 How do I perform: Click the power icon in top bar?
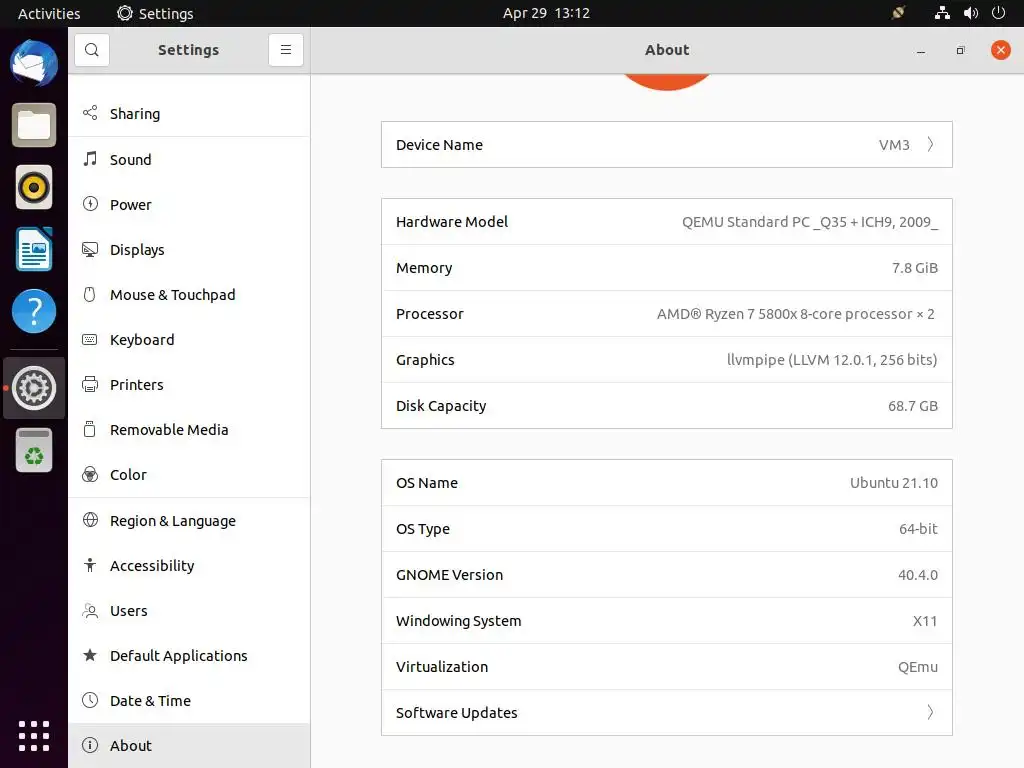point(999,13)
